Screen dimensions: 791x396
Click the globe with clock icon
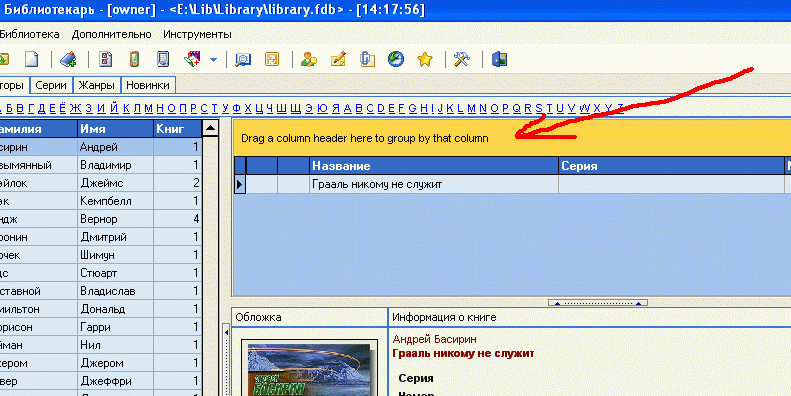(396, 60)
